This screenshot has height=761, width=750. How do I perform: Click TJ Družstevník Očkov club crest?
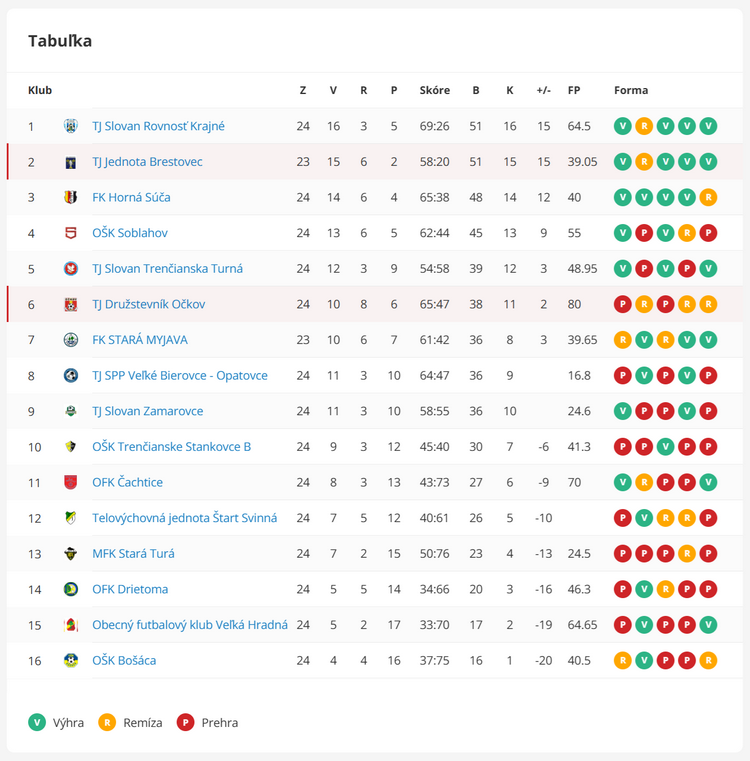(x=71, y=304)
